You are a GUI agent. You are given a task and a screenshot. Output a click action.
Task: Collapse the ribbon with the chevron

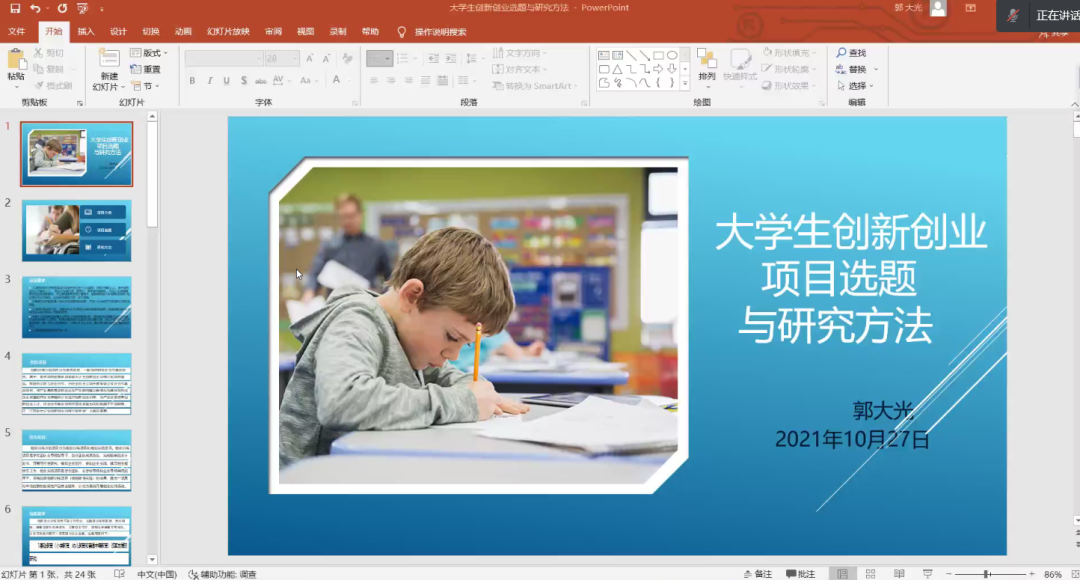[x=1074, y=104]
